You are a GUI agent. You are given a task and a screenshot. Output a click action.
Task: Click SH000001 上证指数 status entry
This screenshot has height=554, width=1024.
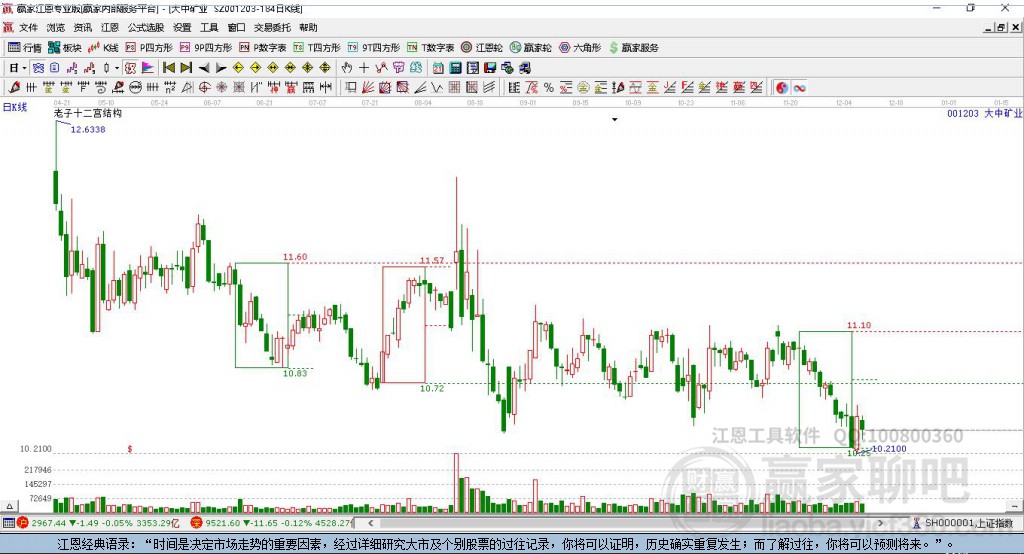968,523
